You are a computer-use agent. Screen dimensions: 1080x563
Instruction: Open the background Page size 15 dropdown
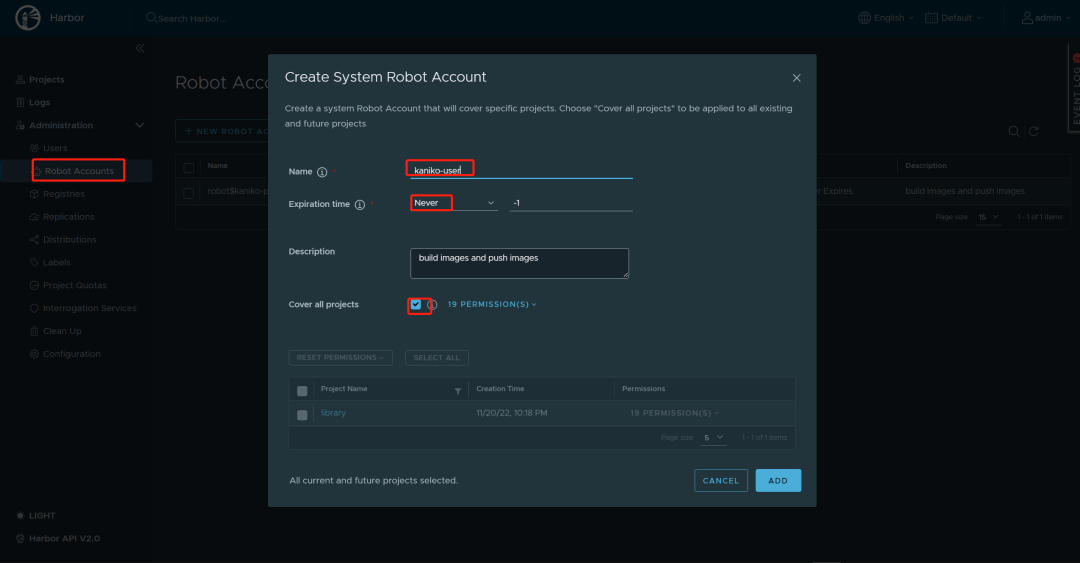(988, 217)
